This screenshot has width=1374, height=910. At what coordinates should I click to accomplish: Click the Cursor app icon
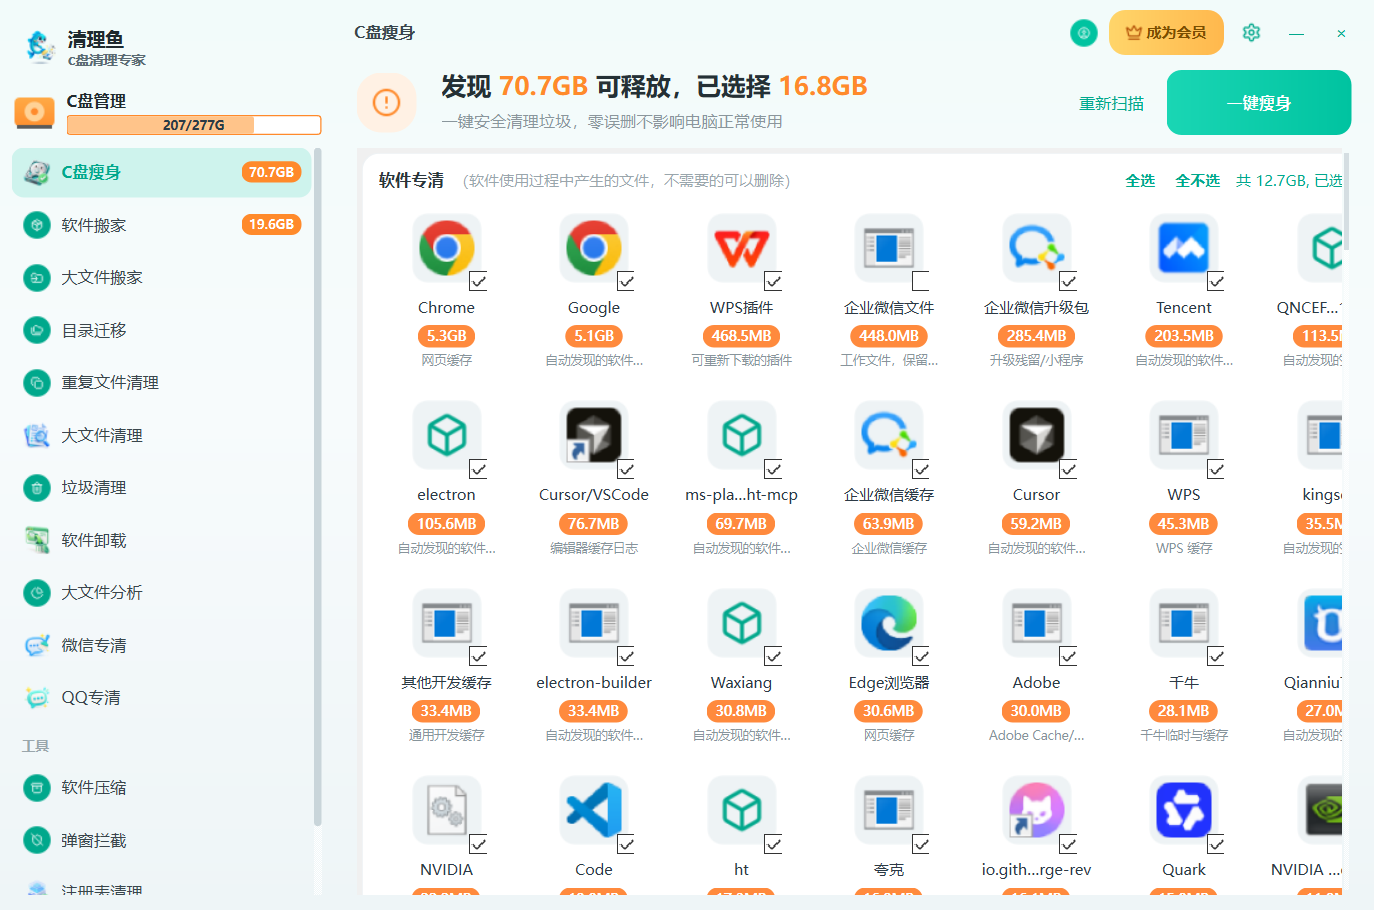[x=1036, y=435]
